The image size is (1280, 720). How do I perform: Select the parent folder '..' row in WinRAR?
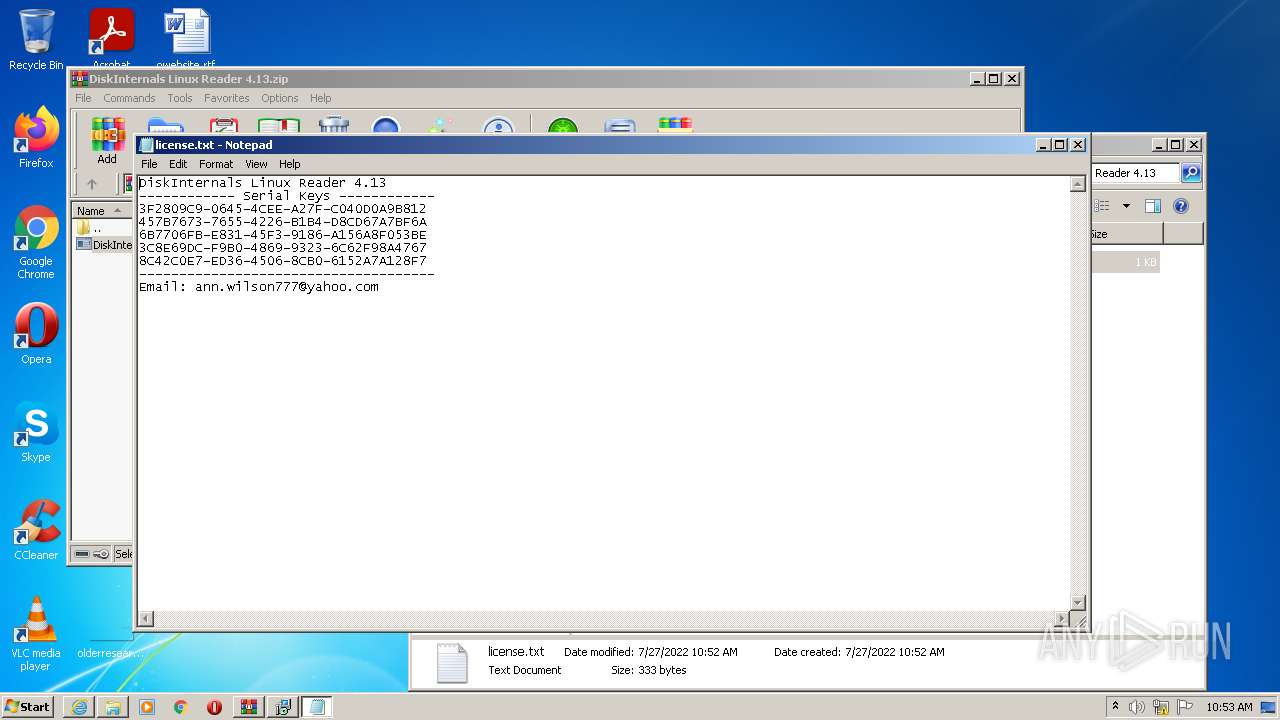[x=103, y=228]
